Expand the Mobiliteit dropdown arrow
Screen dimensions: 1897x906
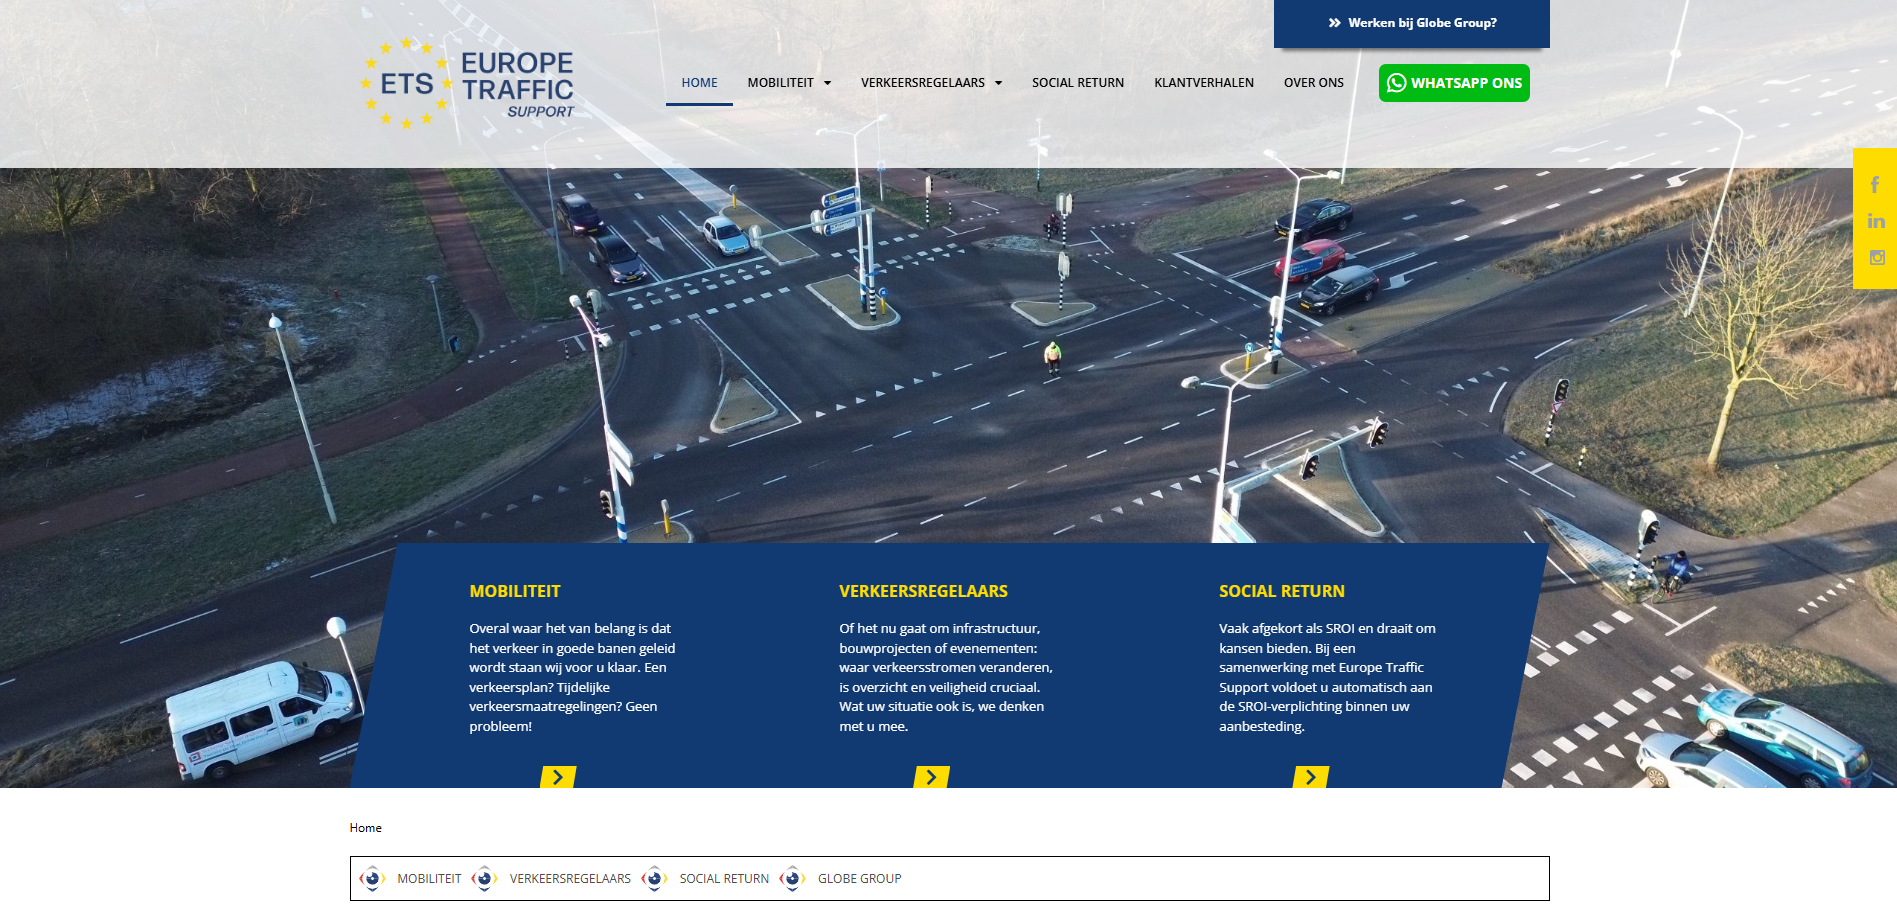pyautogui.click(x=827, y=83)
